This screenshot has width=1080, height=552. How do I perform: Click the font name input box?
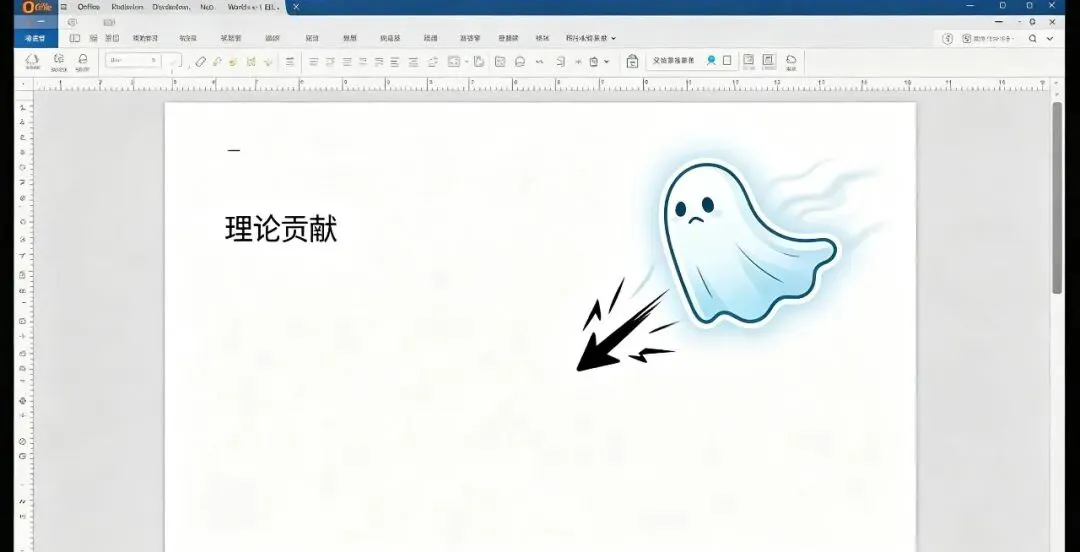click(x=134, y=61)
